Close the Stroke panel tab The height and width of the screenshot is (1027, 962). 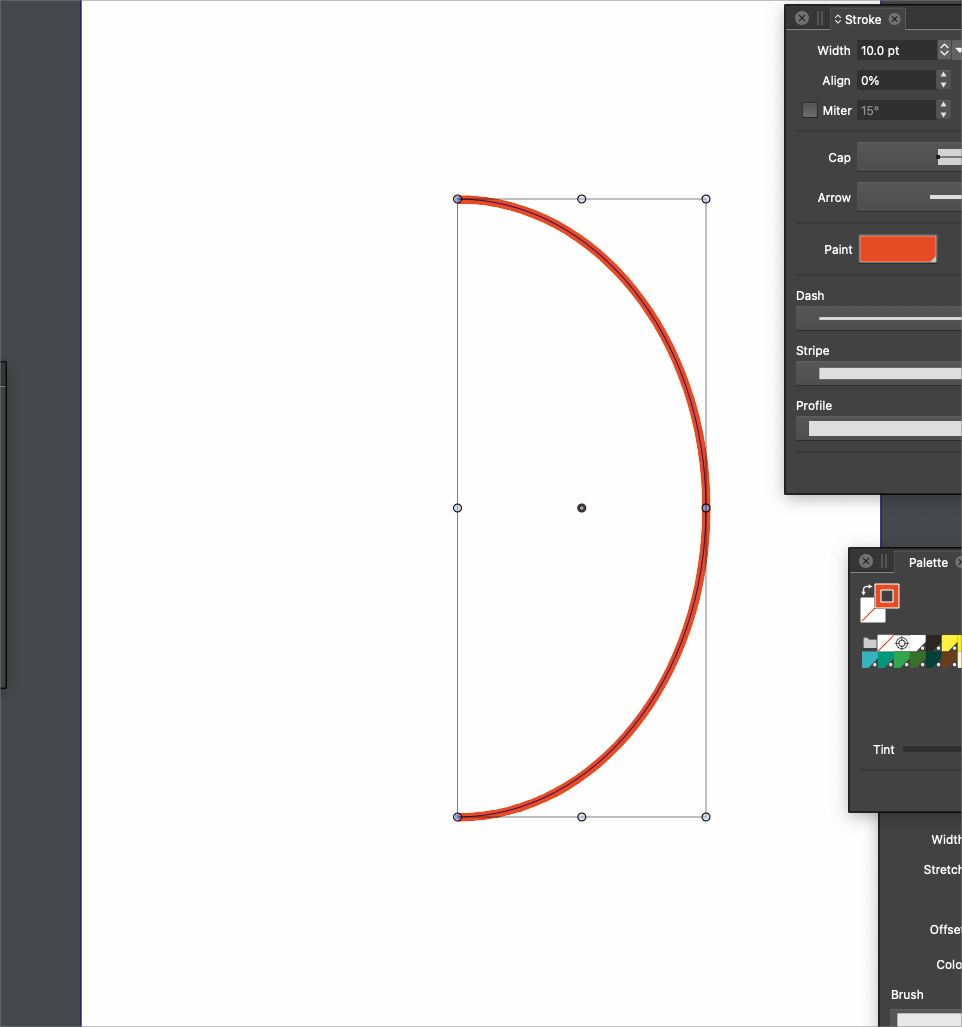point(895,19)
